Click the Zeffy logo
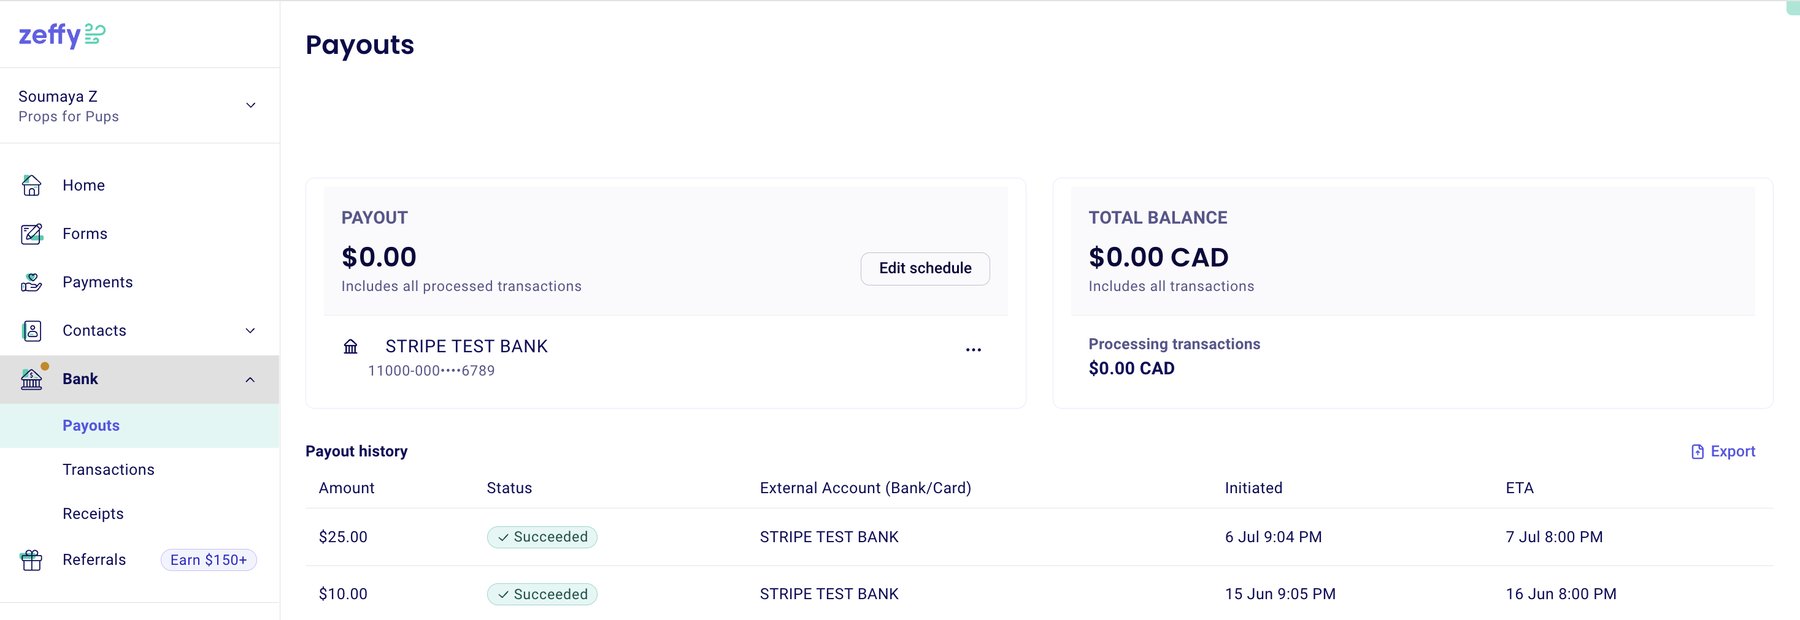This screenshot has height=620, width=1800. 58,33
